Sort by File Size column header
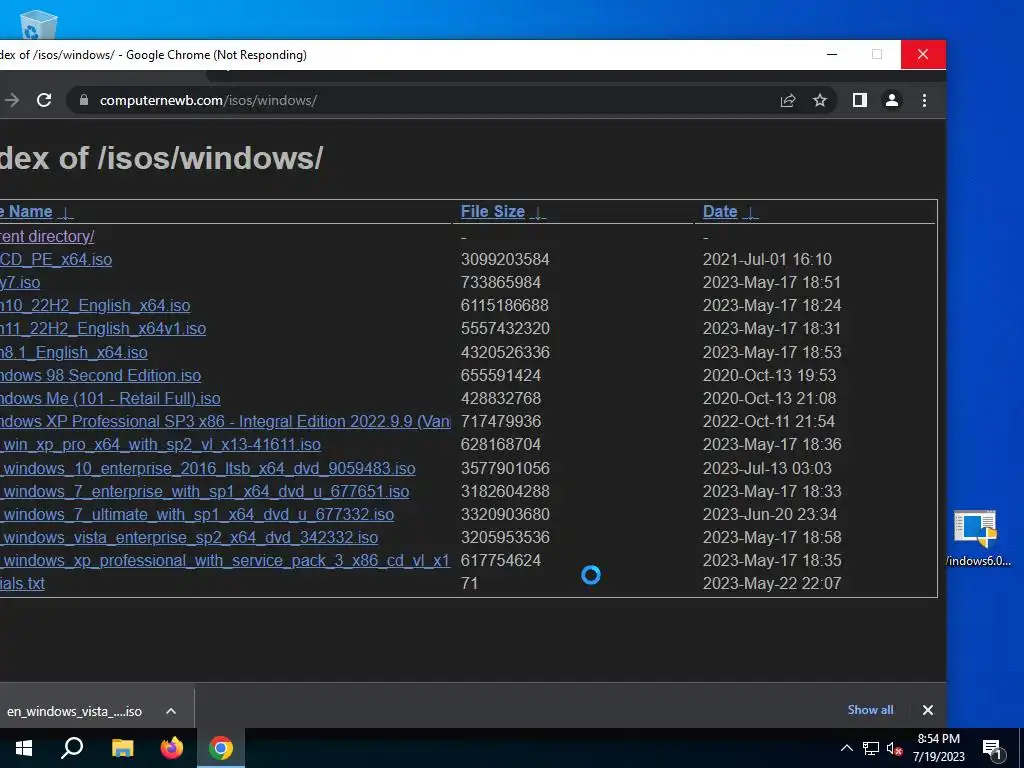The image size is (1024, 768). [492, 212]
